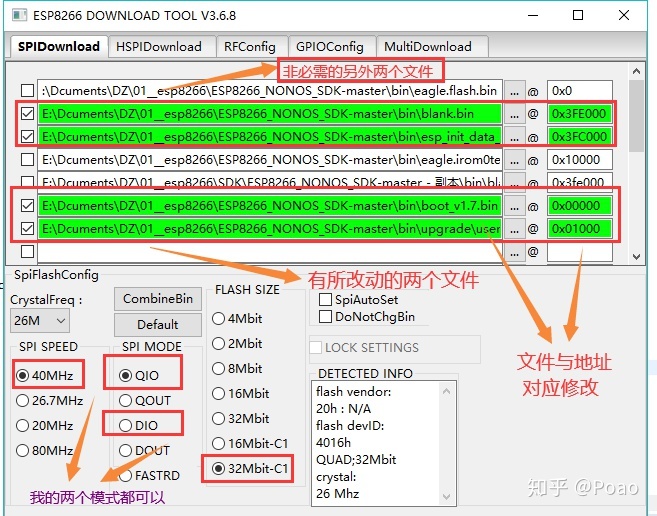This screenshot has width=657, height=516.
Task: Edit the 0x00000 address field
Action: click(580, 205)
